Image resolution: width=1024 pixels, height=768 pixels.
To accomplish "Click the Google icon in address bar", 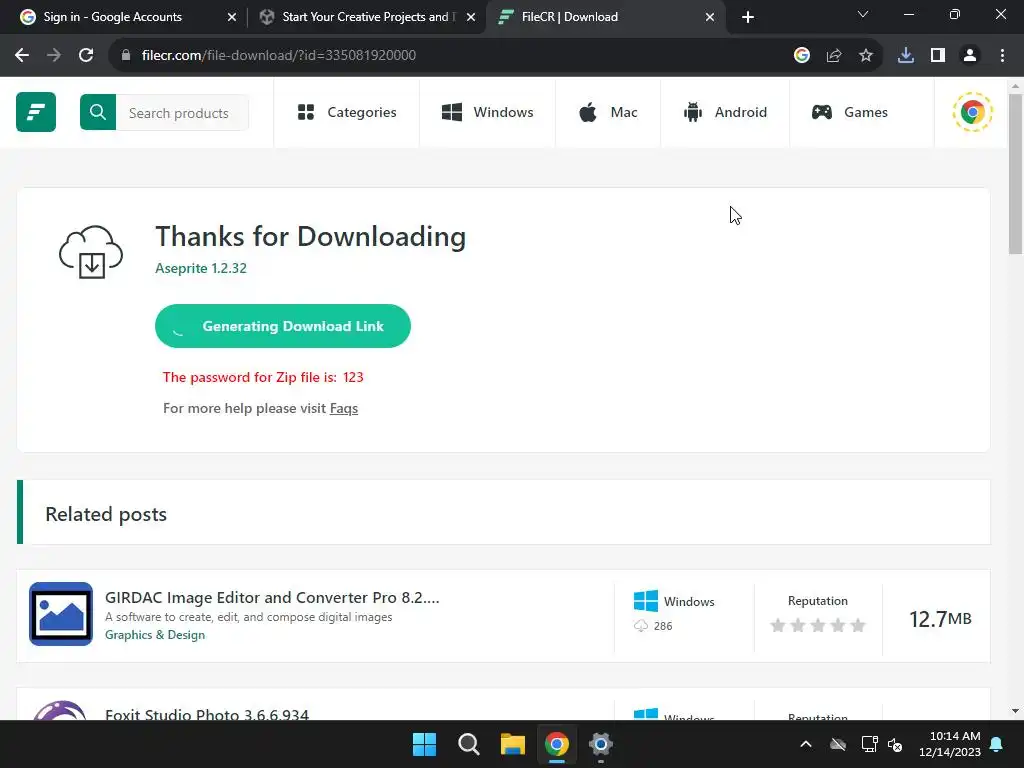I will pyautogui.click(x=802, y=55).
